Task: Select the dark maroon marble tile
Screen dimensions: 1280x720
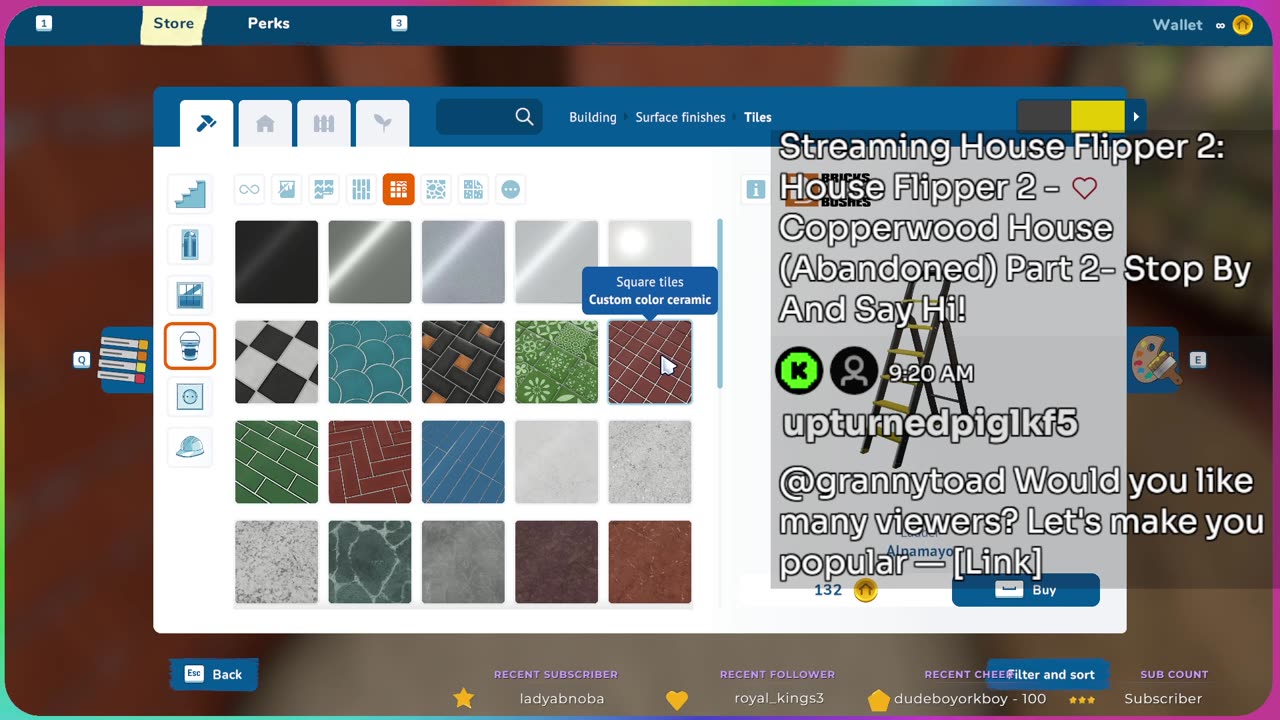Action: tap(556, 562)
